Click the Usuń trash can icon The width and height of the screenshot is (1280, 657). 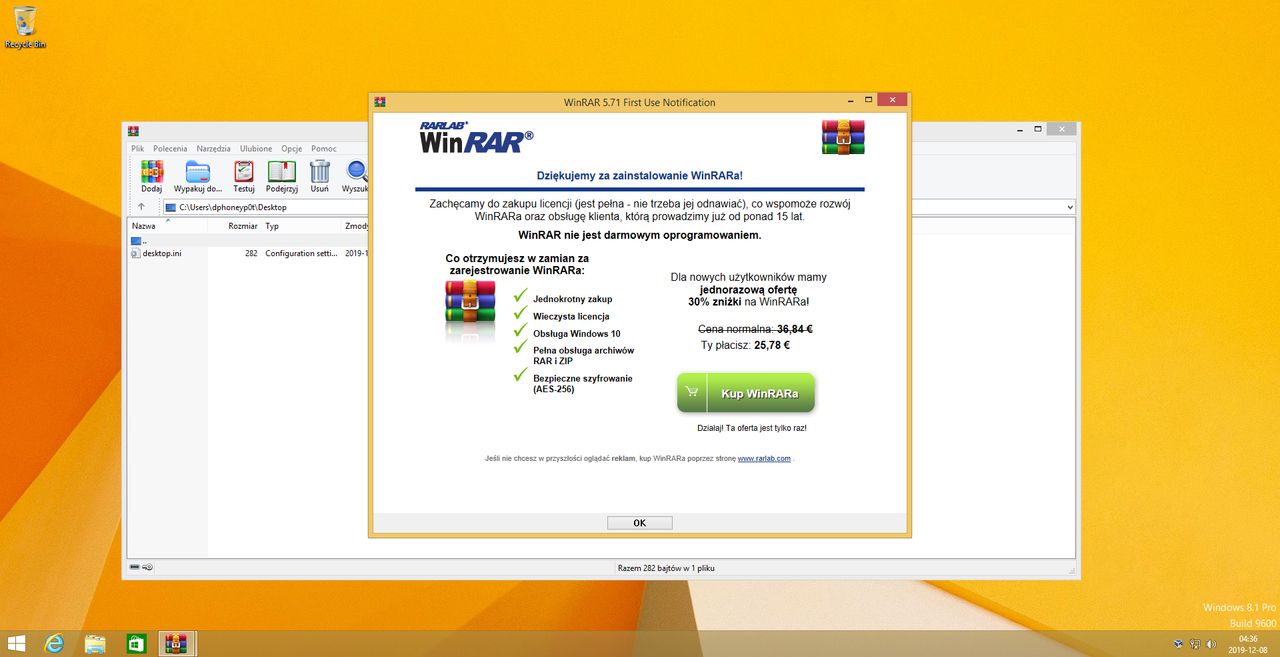pos(320,176)
